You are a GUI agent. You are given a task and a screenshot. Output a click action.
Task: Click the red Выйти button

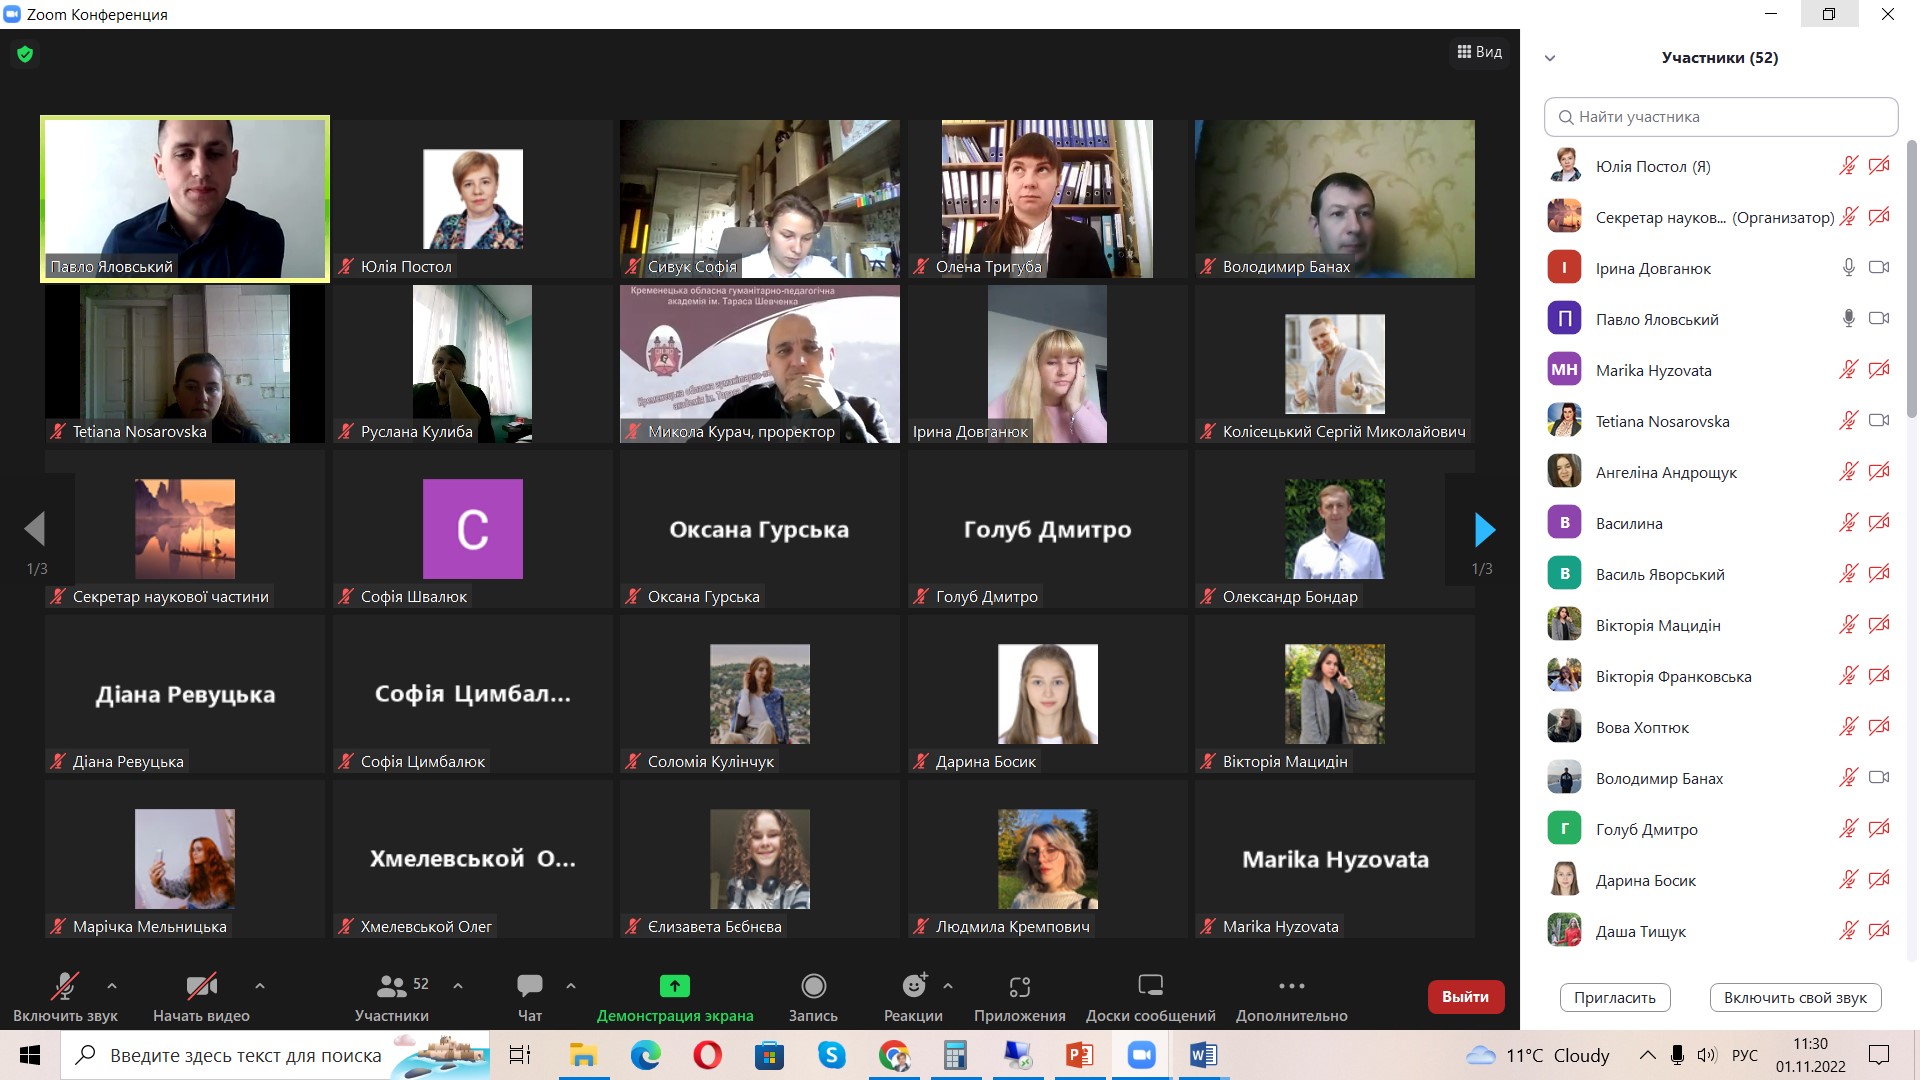(1465, 996)
